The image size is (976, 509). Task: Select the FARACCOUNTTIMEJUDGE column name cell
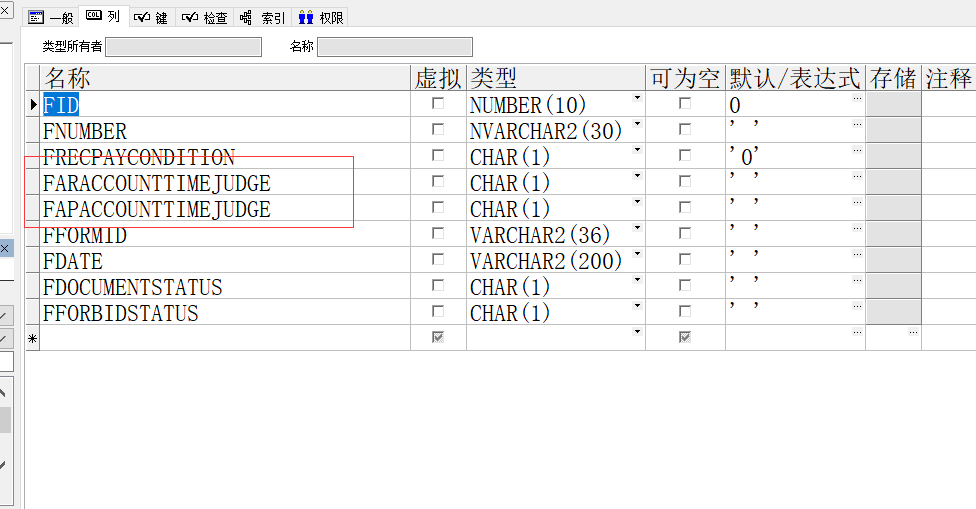(x=156, y=183)
